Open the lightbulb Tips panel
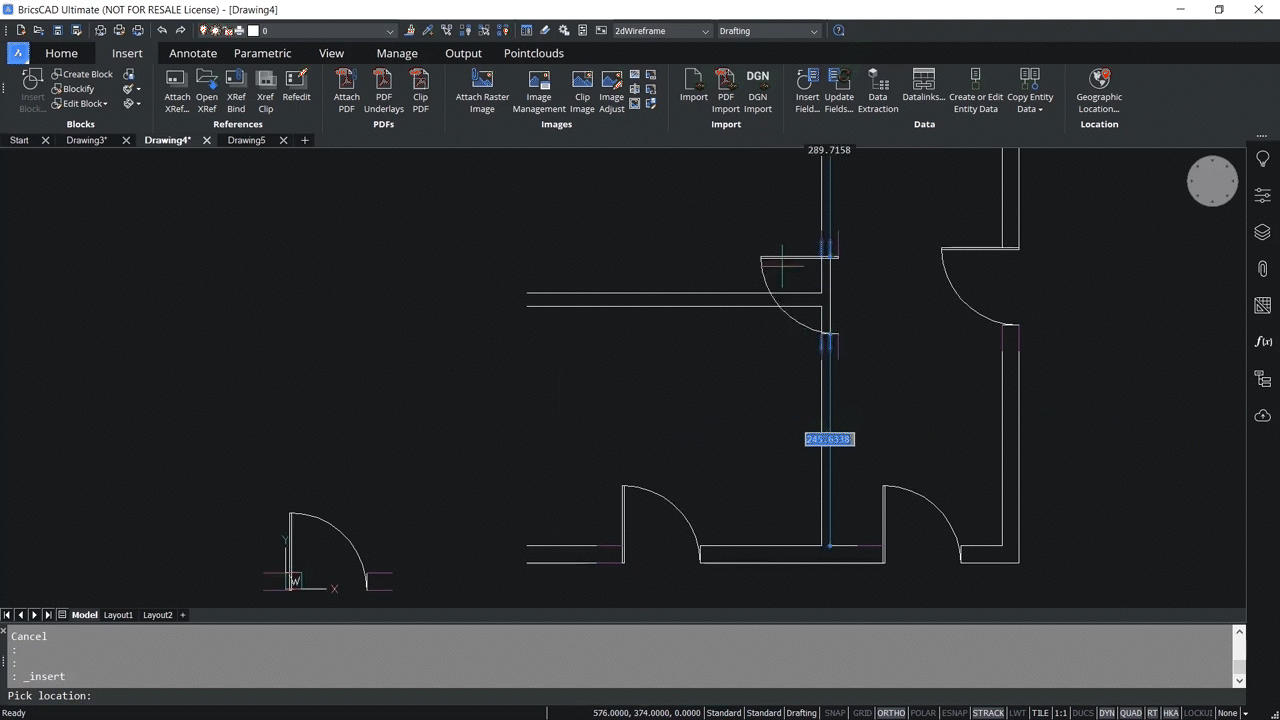This screenshot has height=720, width=1280. pyautogui.click(x=1263, y=159)
